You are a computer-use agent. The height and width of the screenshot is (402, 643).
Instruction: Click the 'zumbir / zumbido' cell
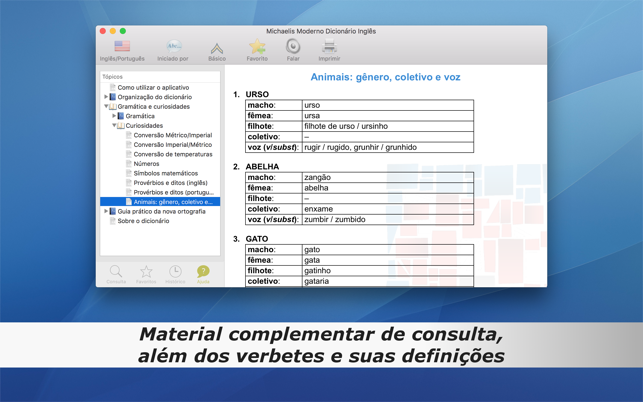(388, 219)
